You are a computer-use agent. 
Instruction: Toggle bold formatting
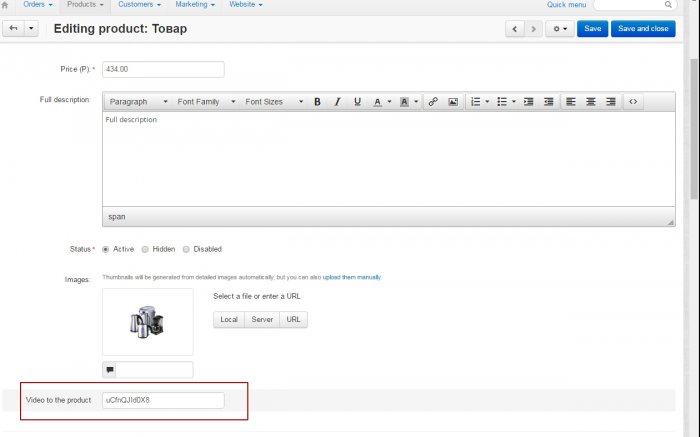click(317, 102)
